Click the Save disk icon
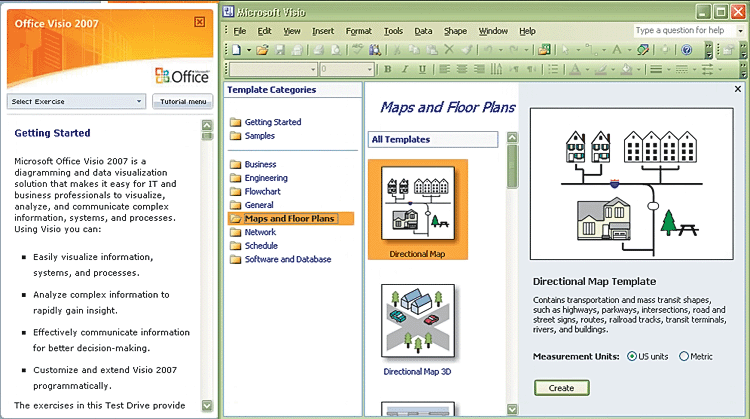Viewport: 750px width, 419px height. click(280, 49)
